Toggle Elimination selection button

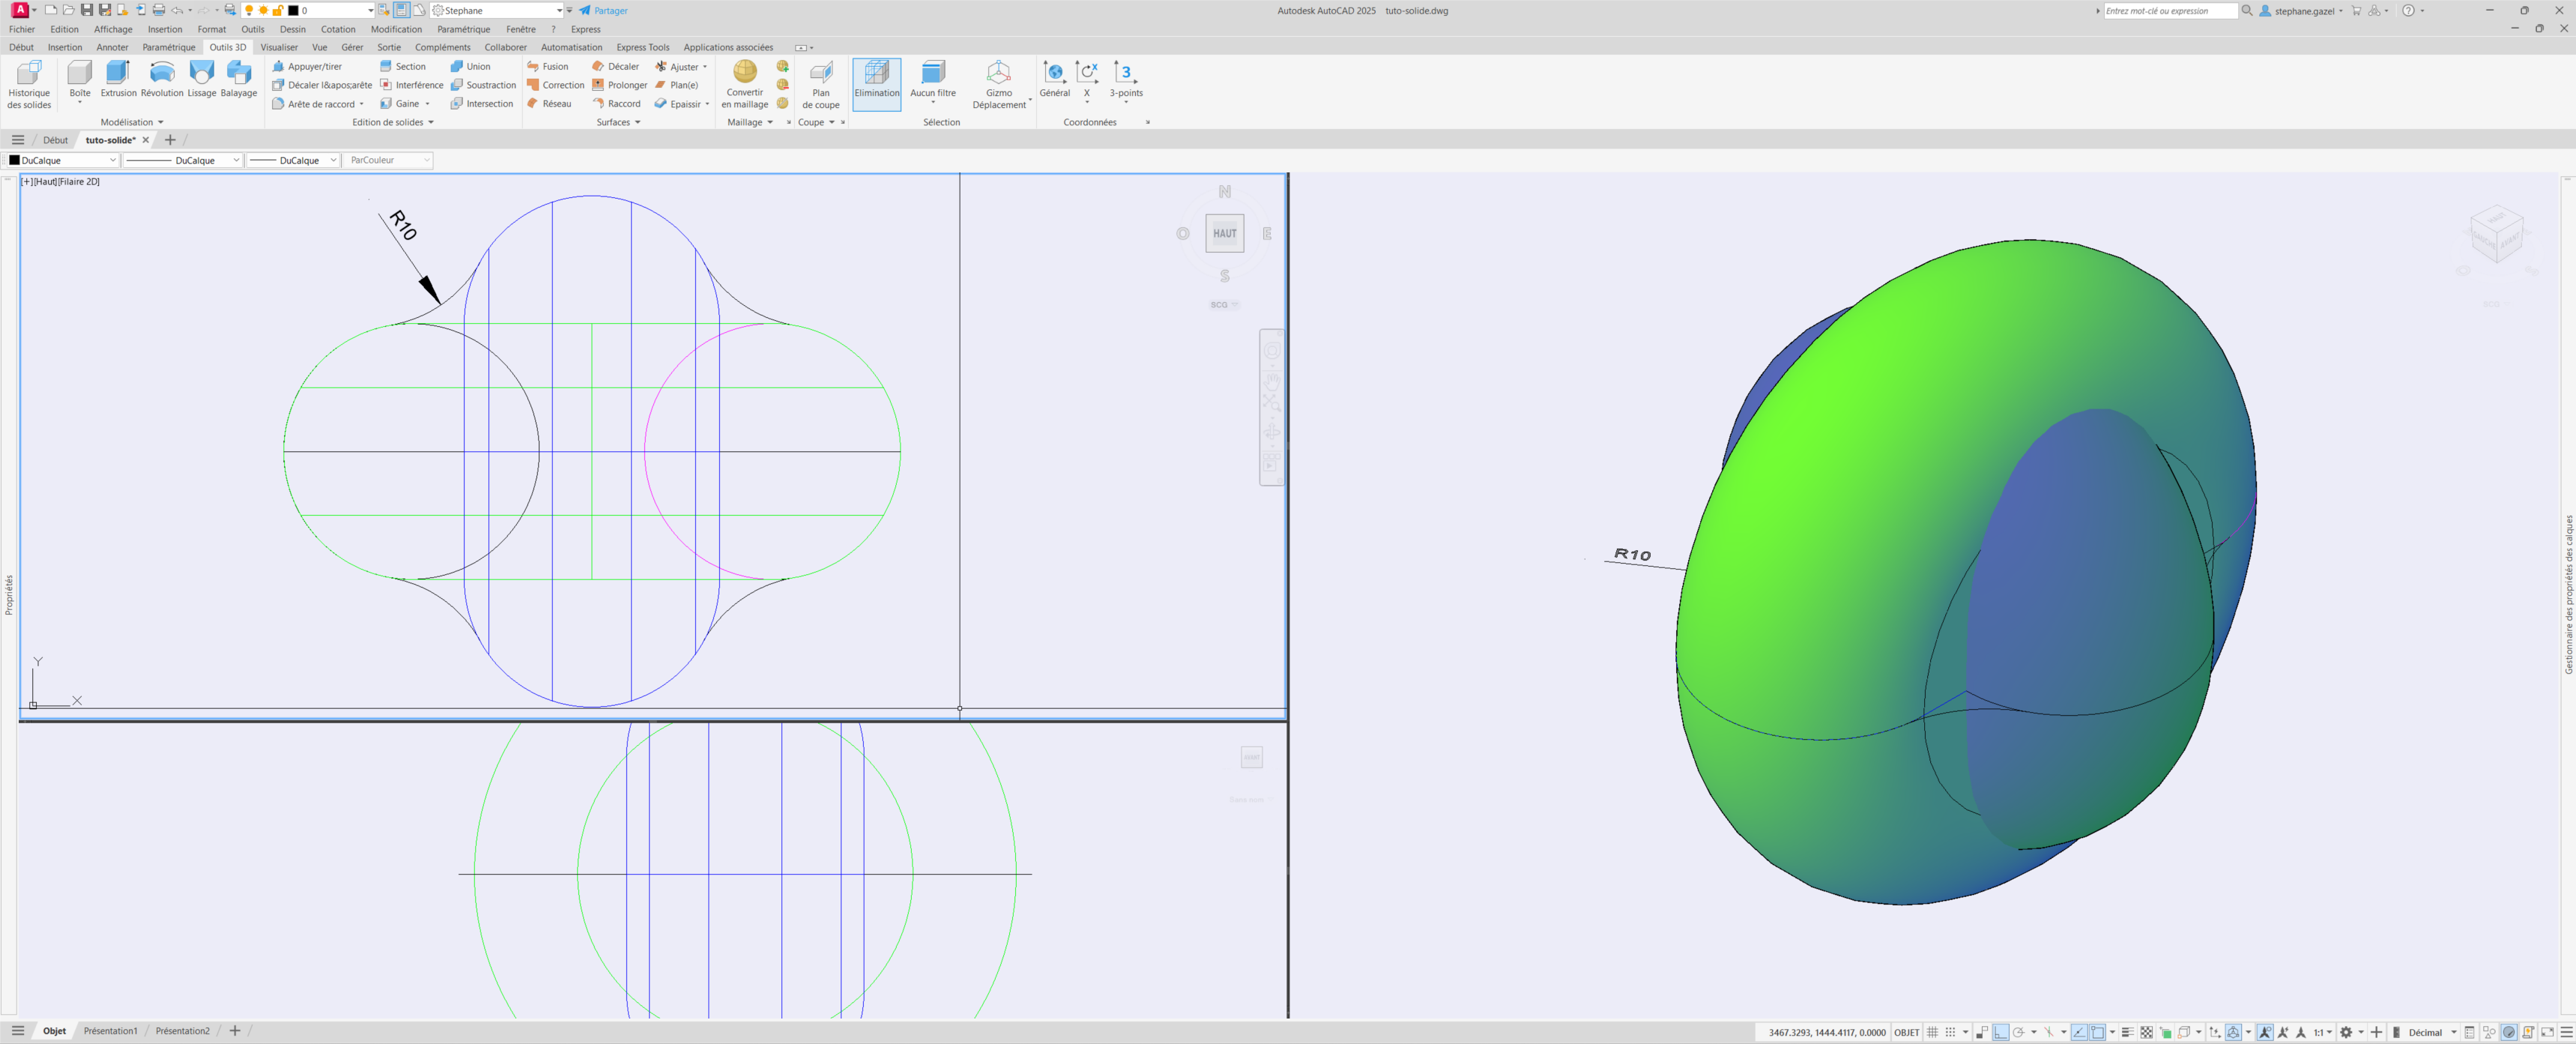point(876,80)
